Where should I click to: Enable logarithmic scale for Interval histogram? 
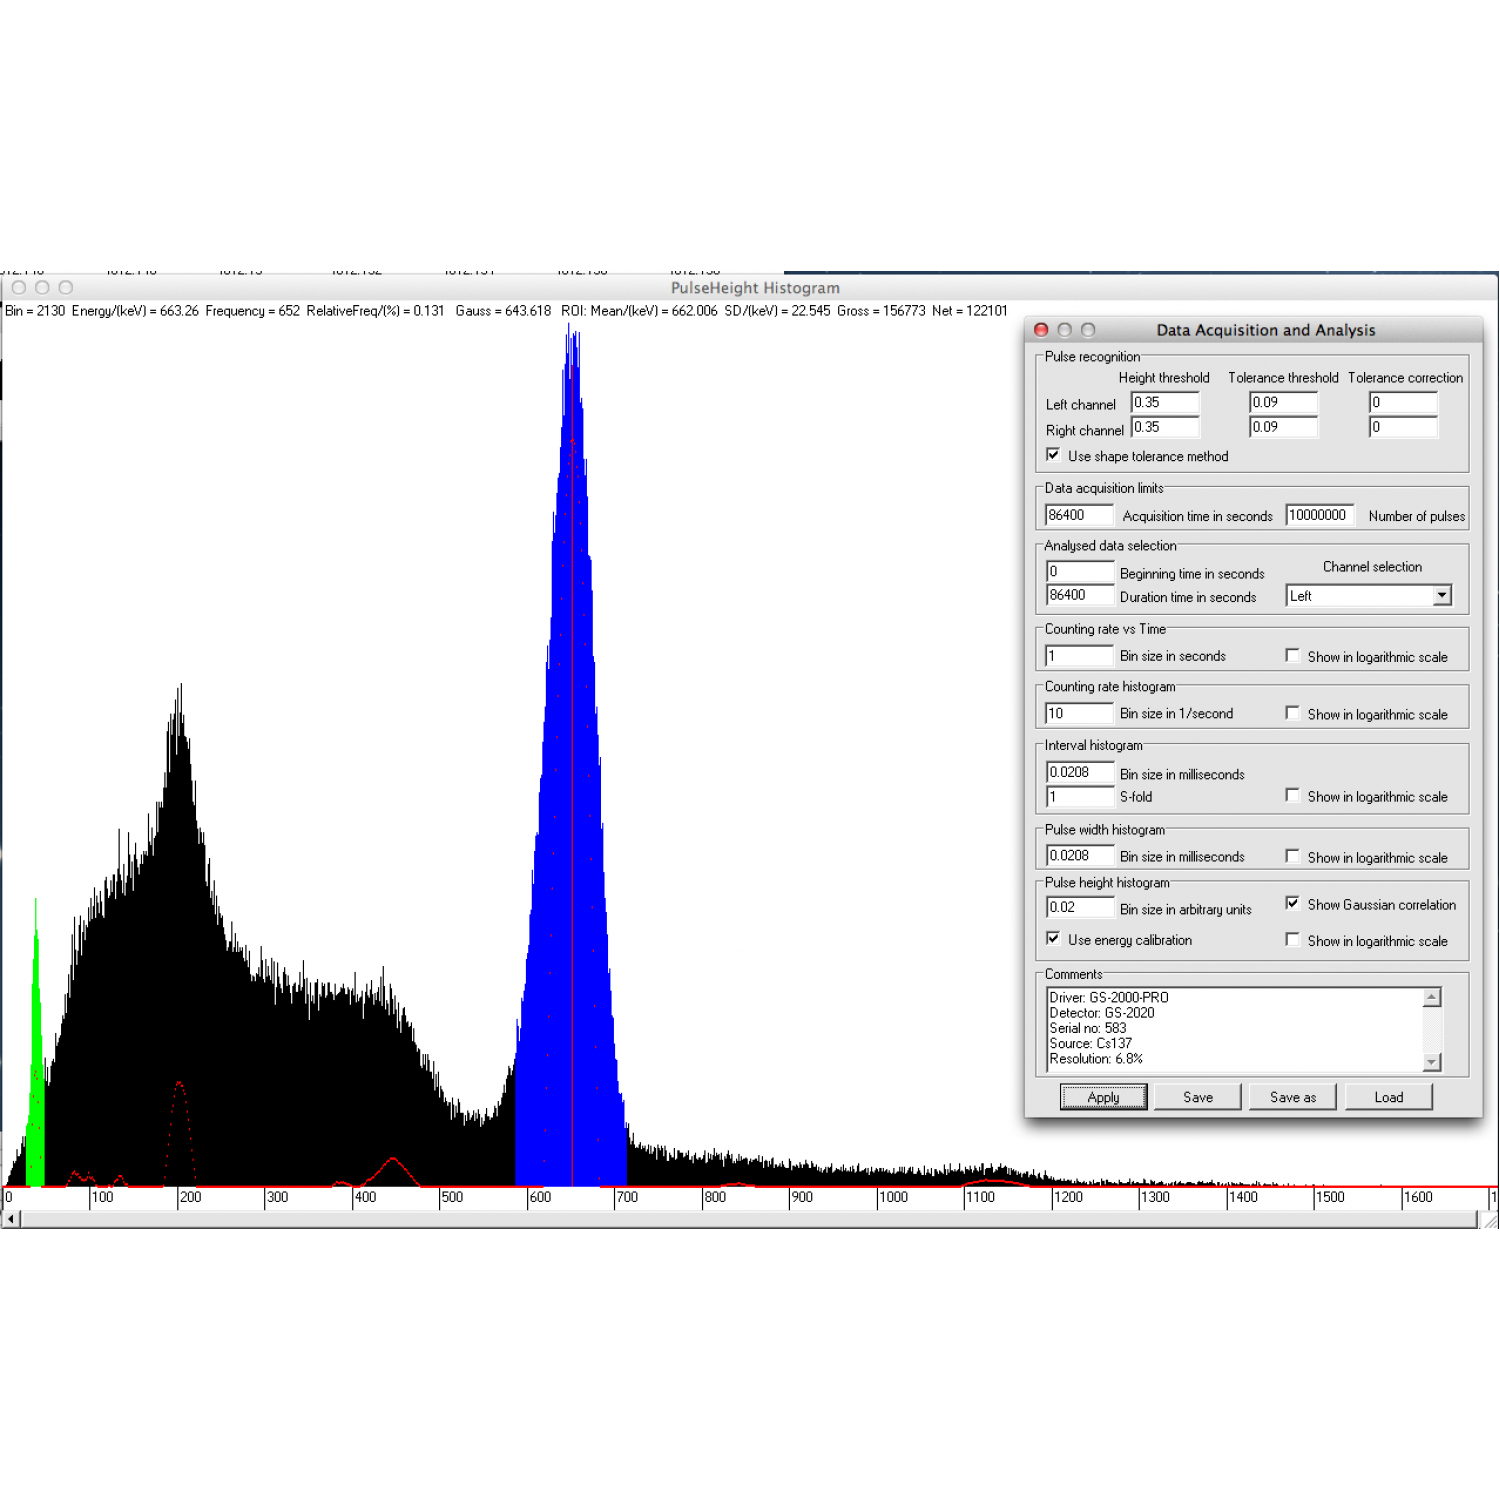(1293, 796)
